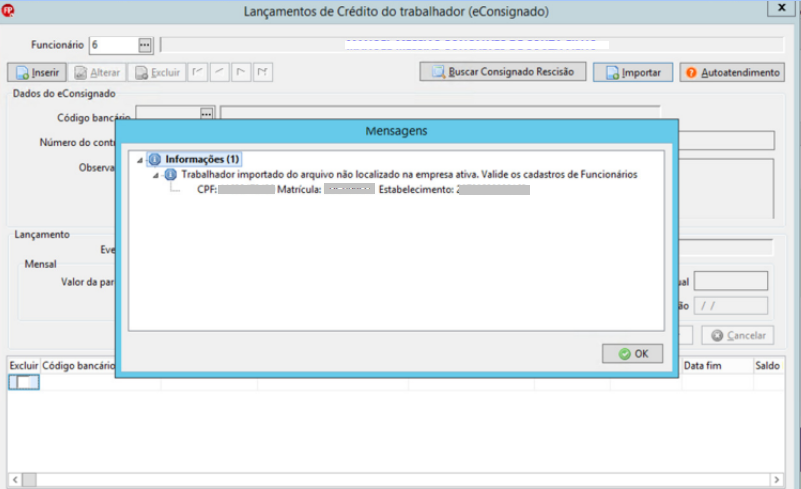Click the horizontal scrollbar thumb
Image resolution: width=801 pixels, height=489 pixels.
click(30, 480)
